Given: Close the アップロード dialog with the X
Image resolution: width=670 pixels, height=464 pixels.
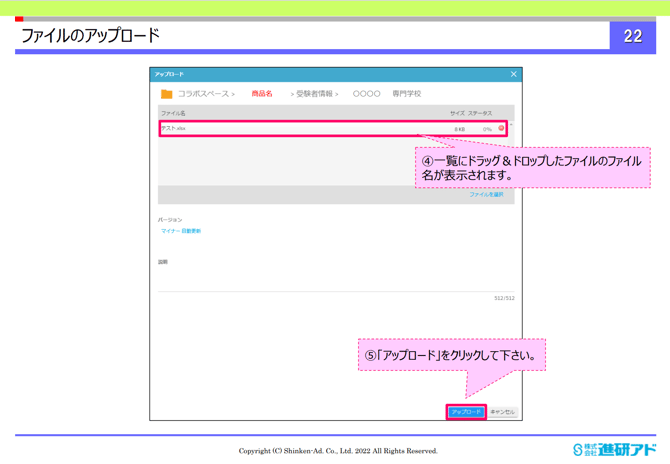Looking at the screenshot, I should click(514, 74).
